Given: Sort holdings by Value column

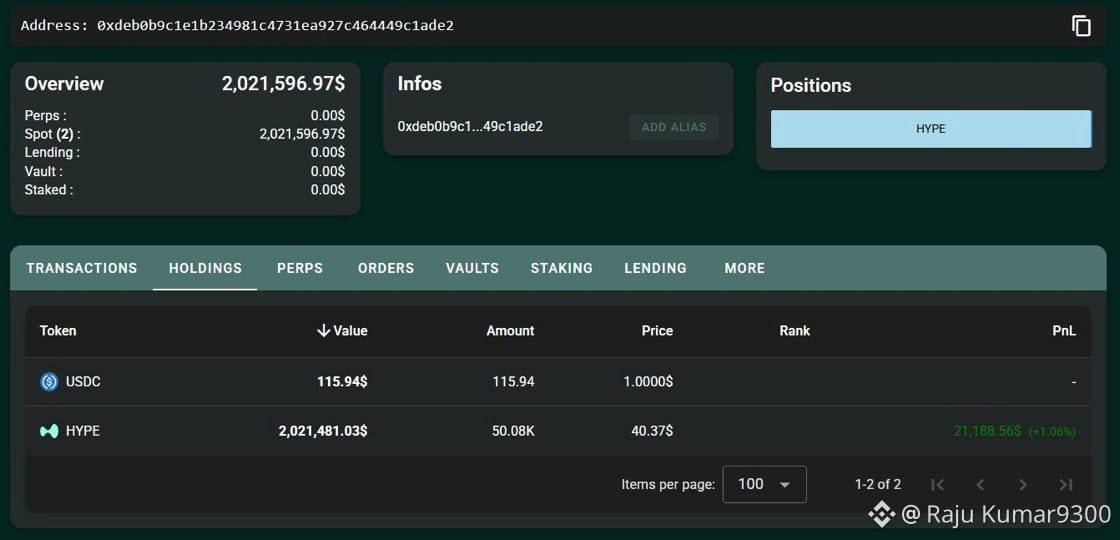Looking at the screenshot, I should tap(350, 331).
